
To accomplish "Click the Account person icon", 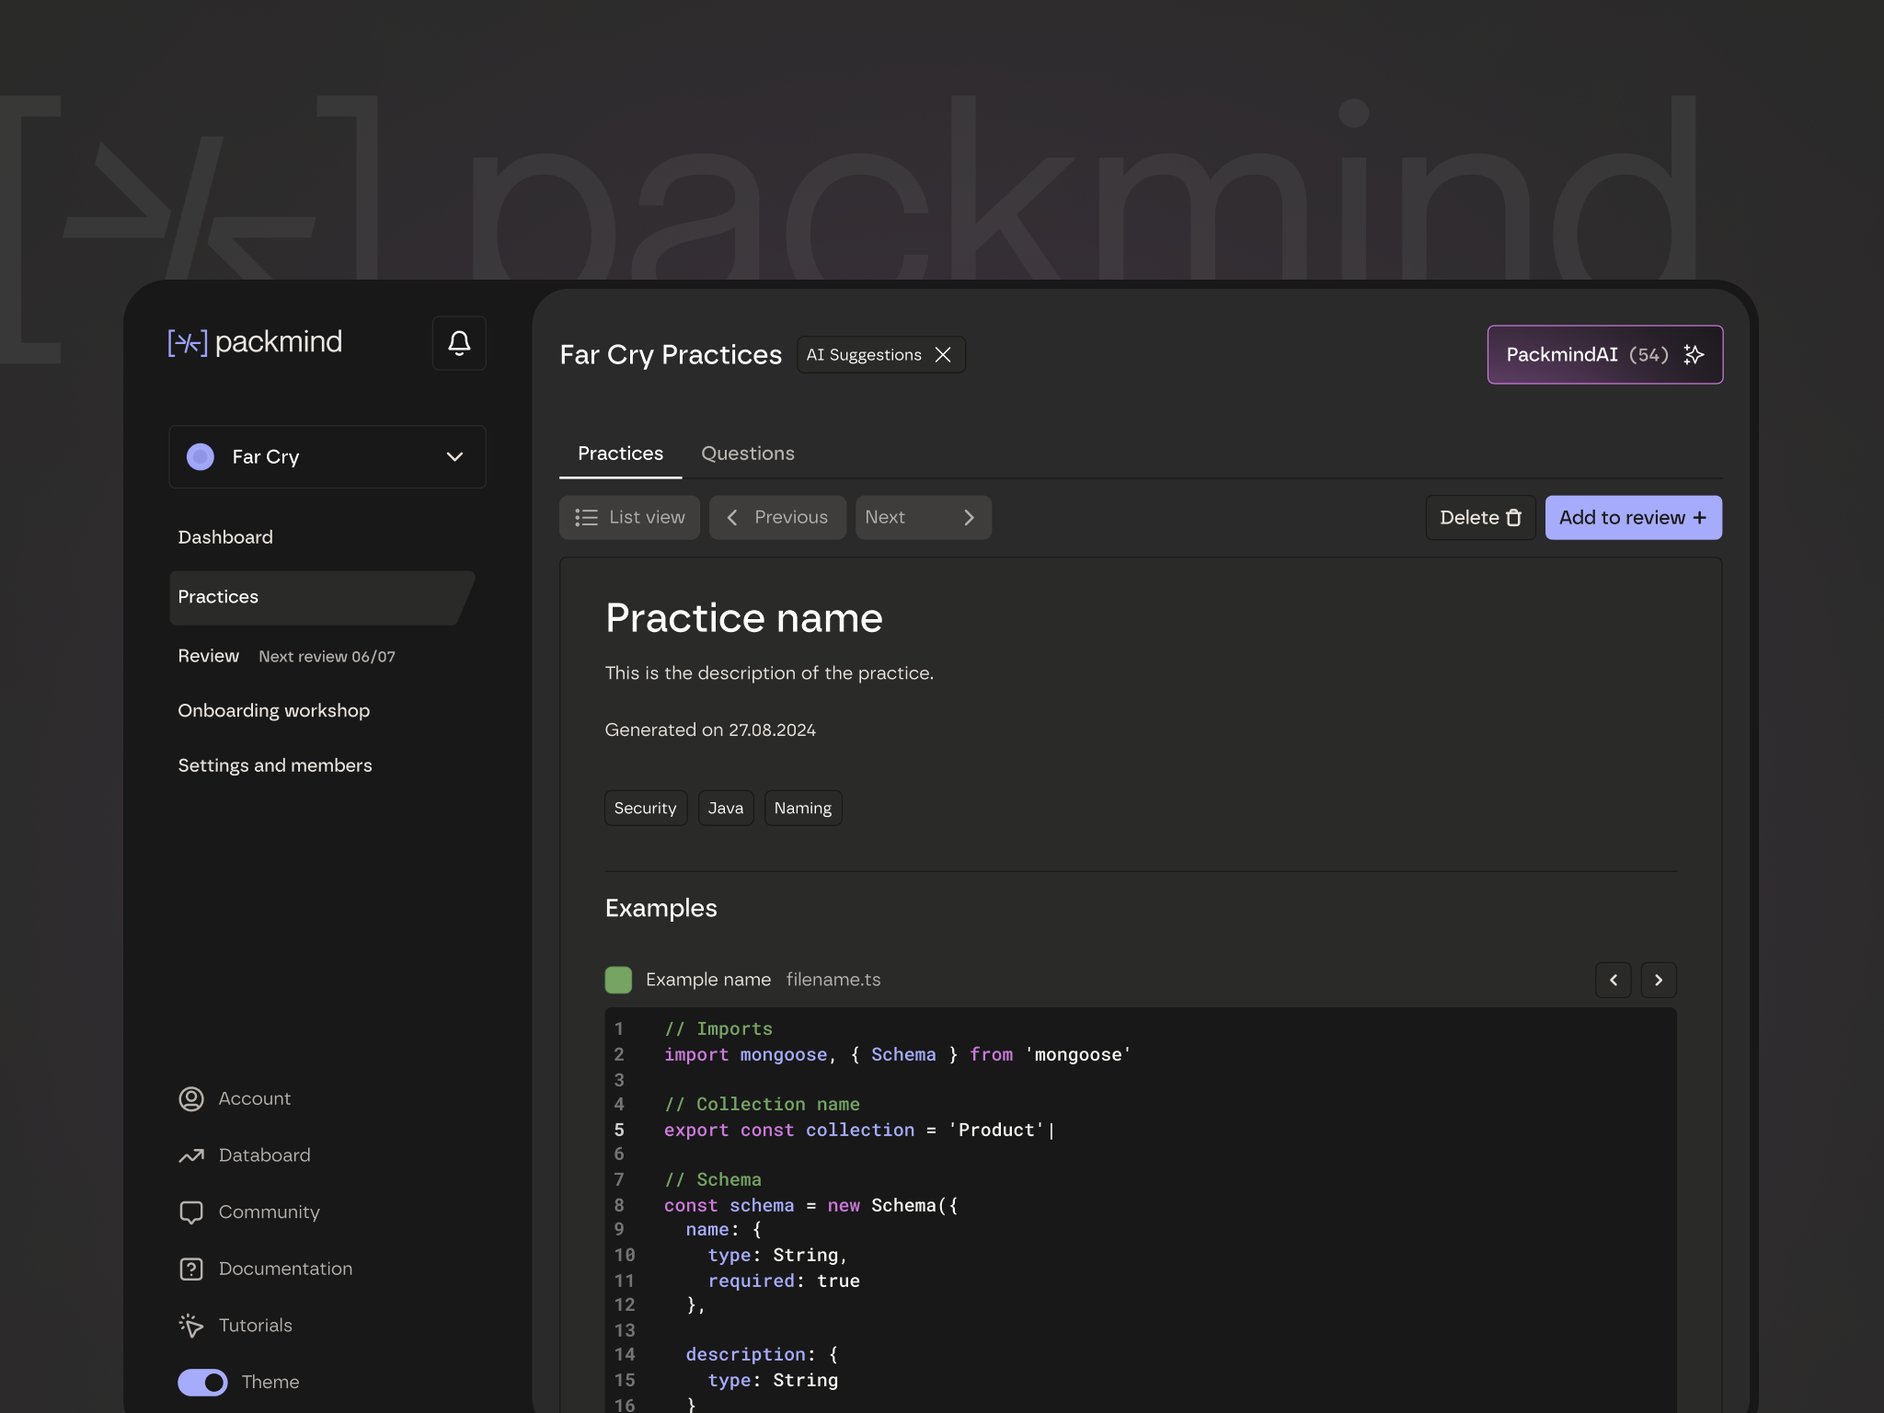I will tap(191, 1099).
